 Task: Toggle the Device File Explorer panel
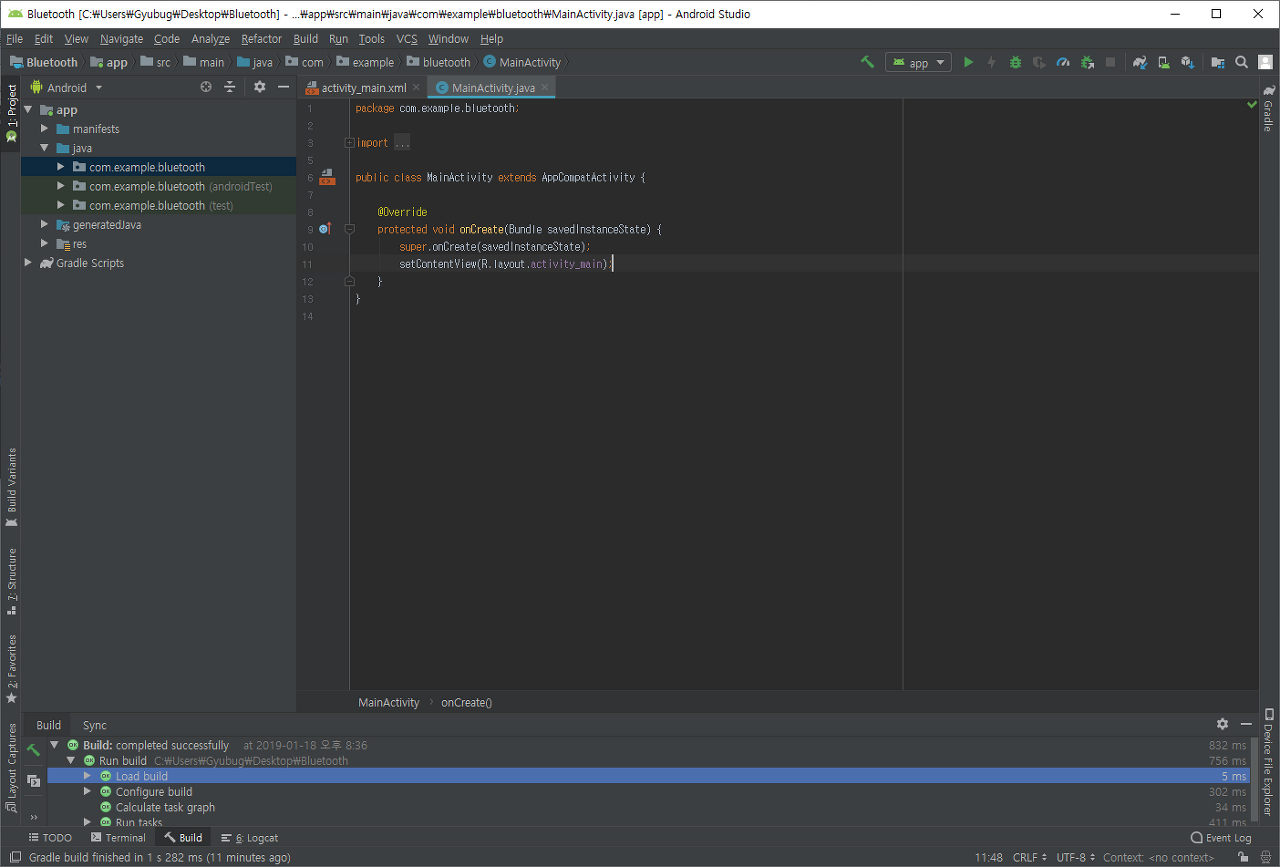pos(1268,762)
